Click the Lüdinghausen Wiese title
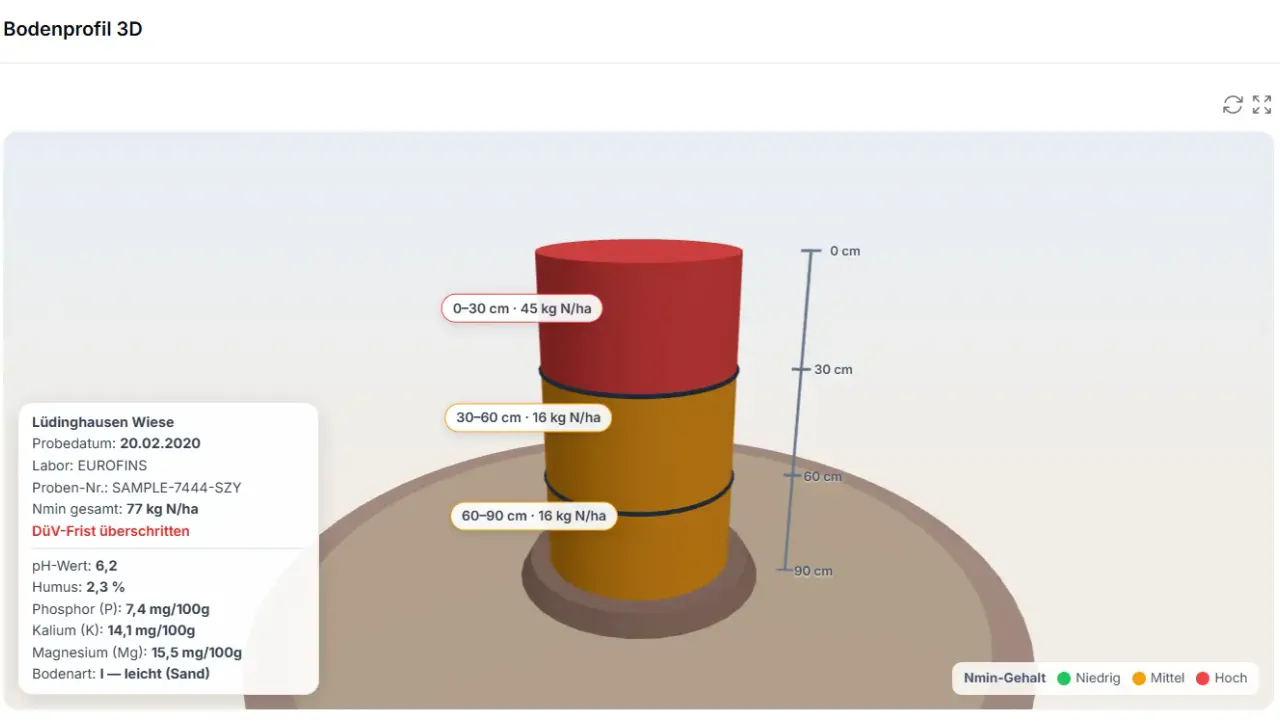This screenshot has height=720, width=1280. click(x=103, y=422)
